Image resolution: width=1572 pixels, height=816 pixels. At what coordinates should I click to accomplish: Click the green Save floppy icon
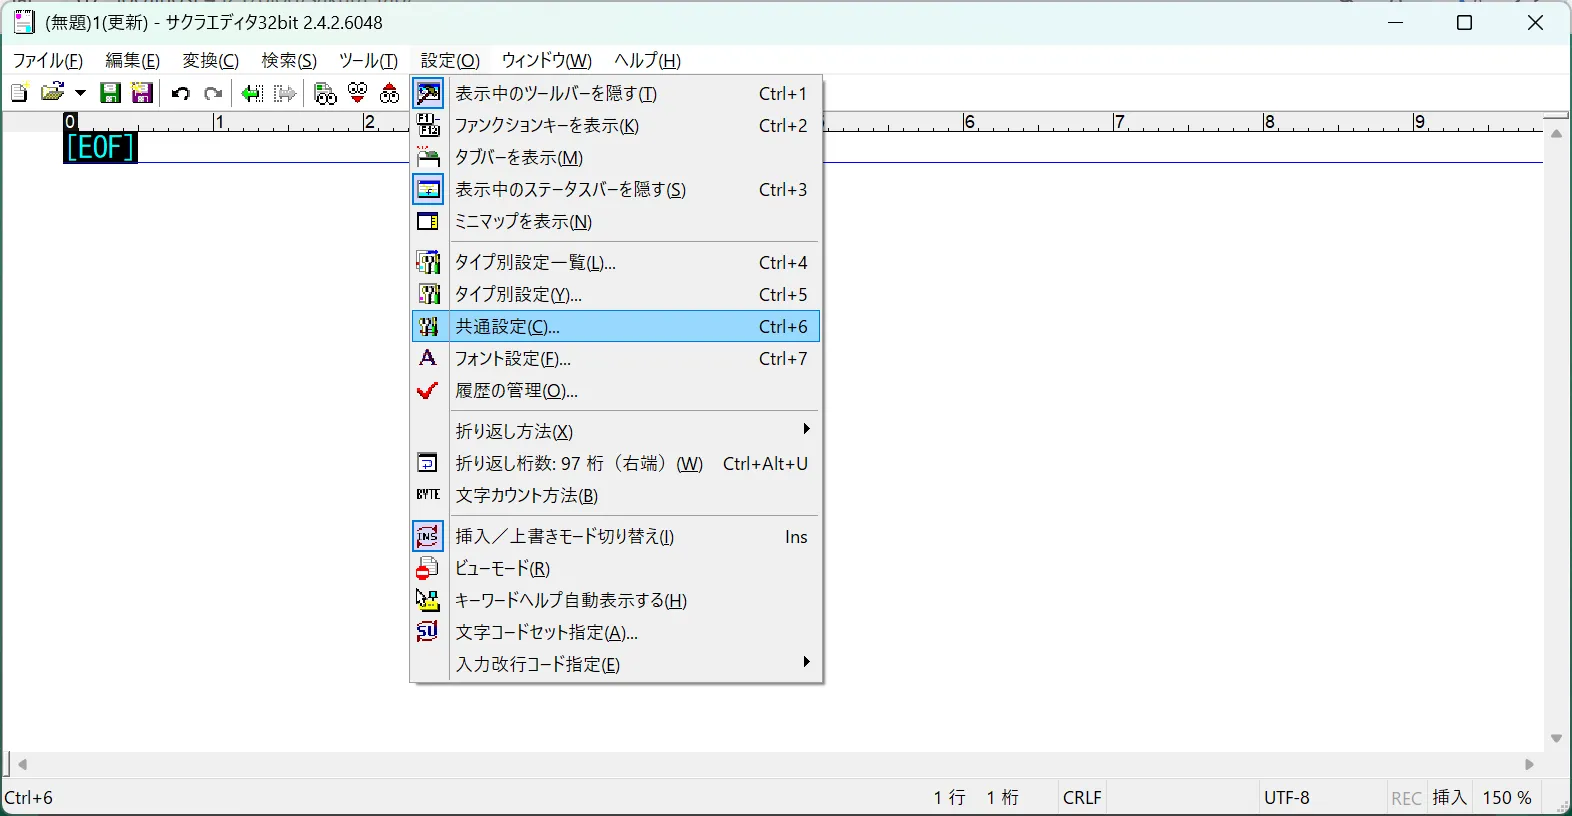point(110,93)
